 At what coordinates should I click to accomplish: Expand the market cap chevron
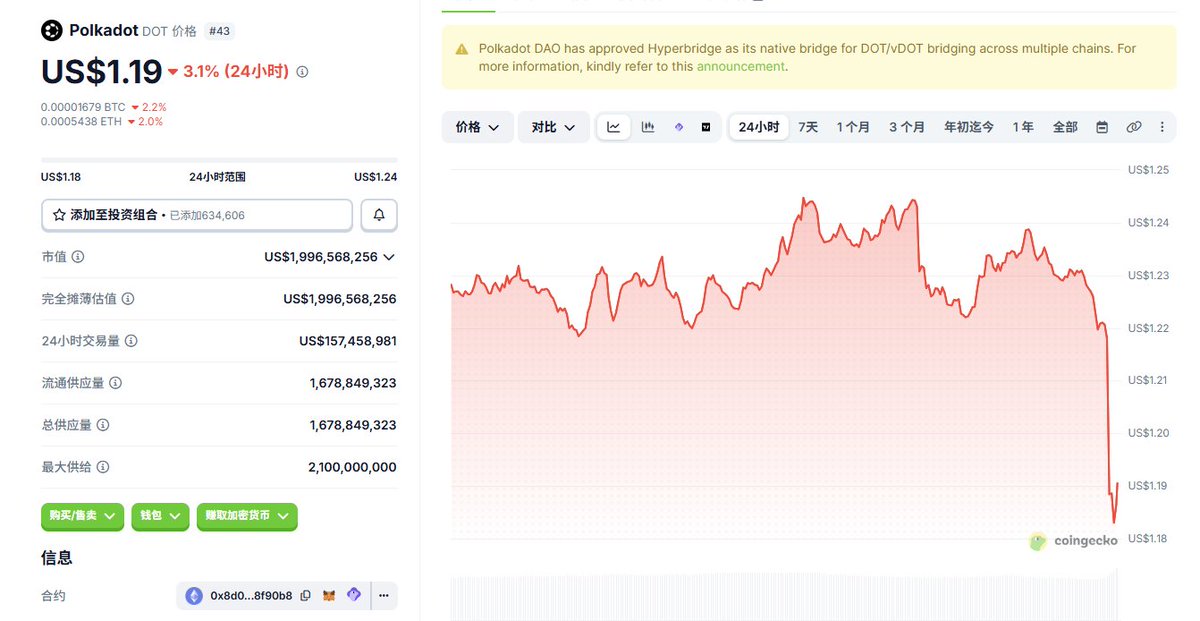pos(389,257)
